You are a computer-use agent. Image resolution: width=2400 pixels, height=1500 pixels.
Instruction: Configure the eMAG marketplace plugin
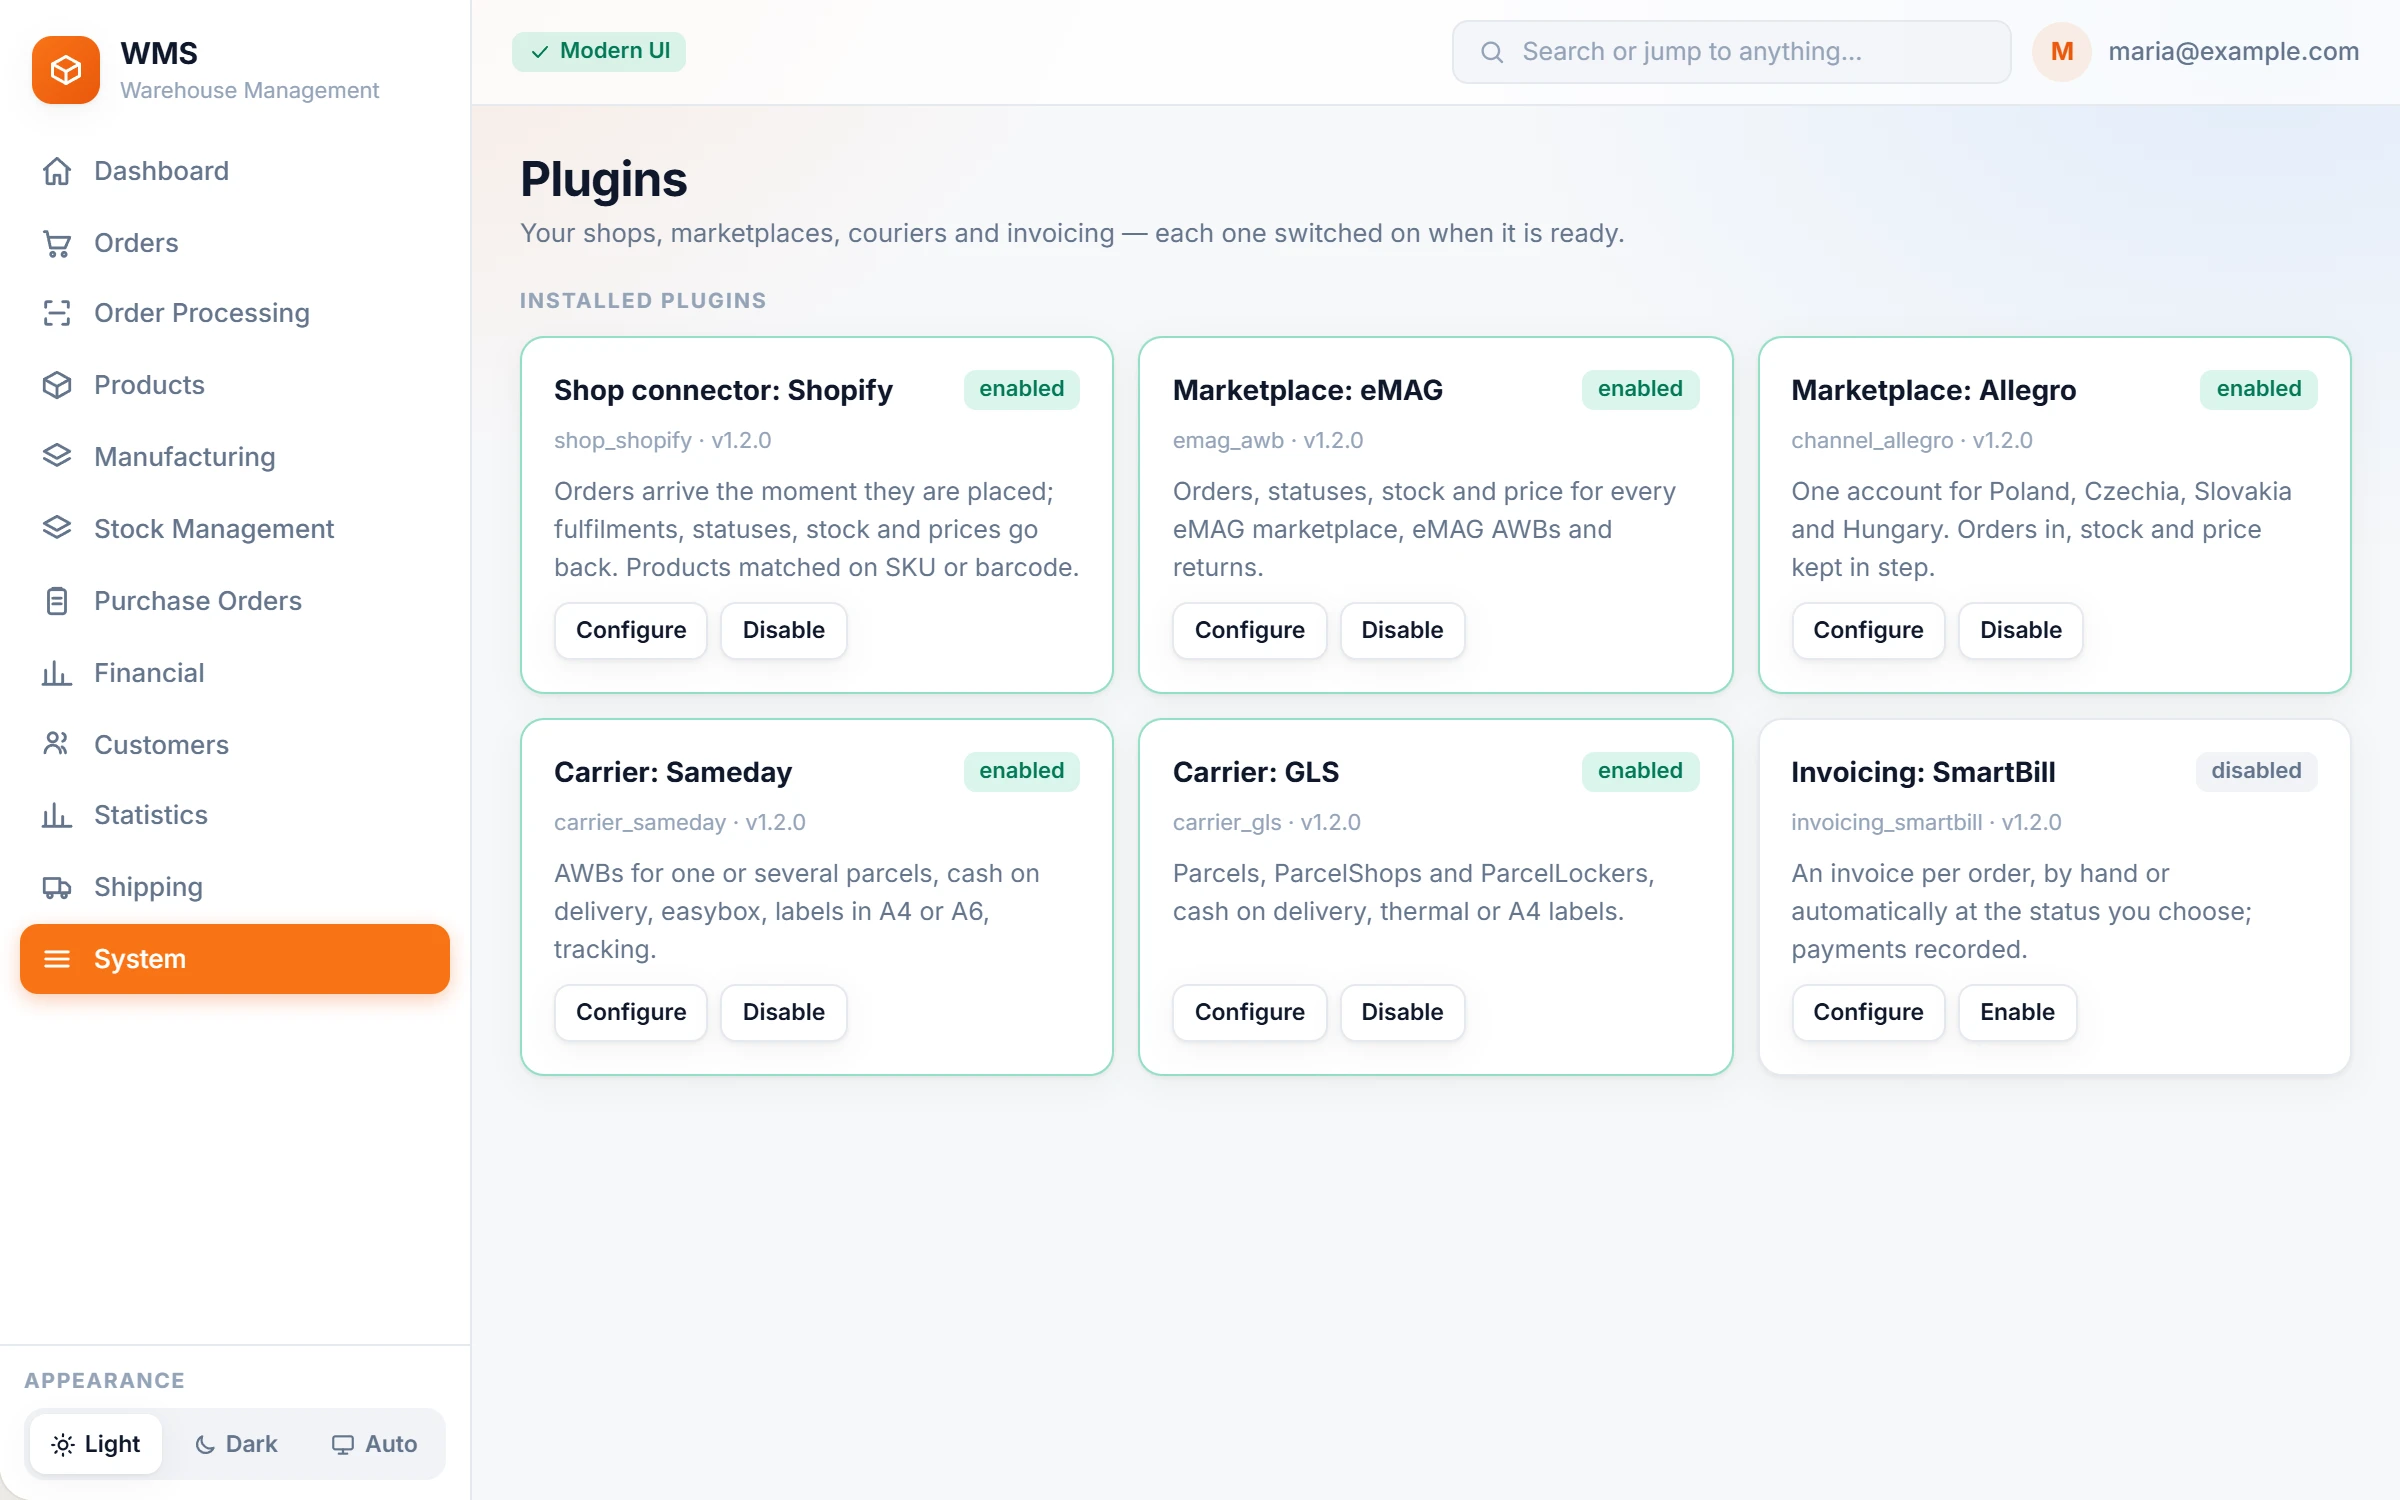(x=1250, y=630)
